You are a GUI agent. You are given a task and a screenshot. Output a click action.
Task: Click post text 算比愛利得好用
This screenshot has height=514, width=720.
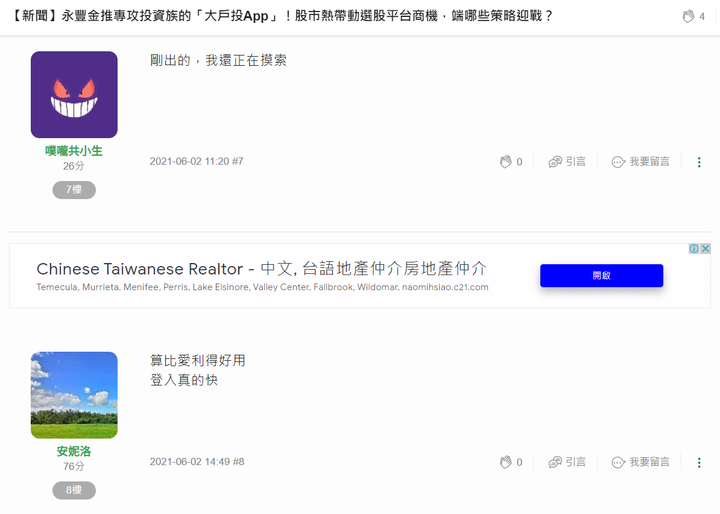click(197, 361)
